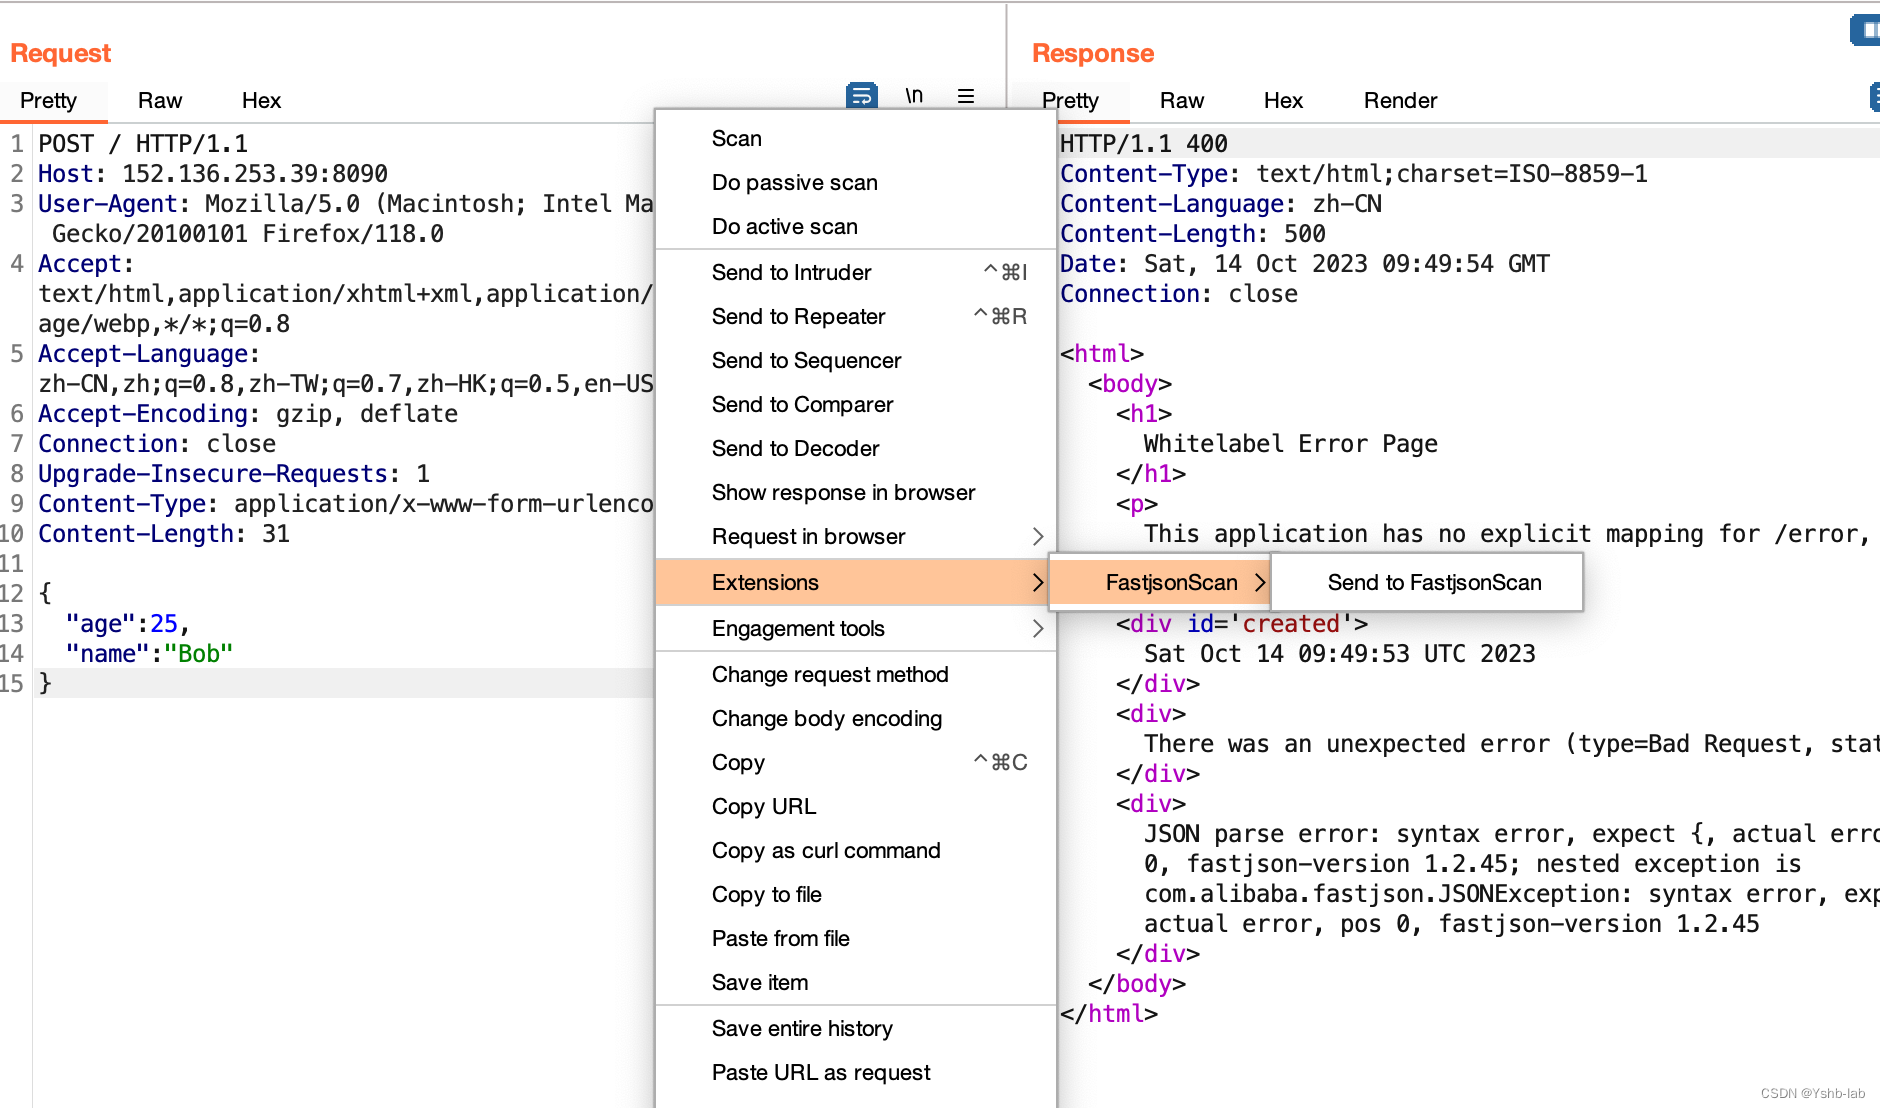Select Change request method
The width and height of the screenshot is (1880, 1108).
pyautogui.click(x=830, y=674)
